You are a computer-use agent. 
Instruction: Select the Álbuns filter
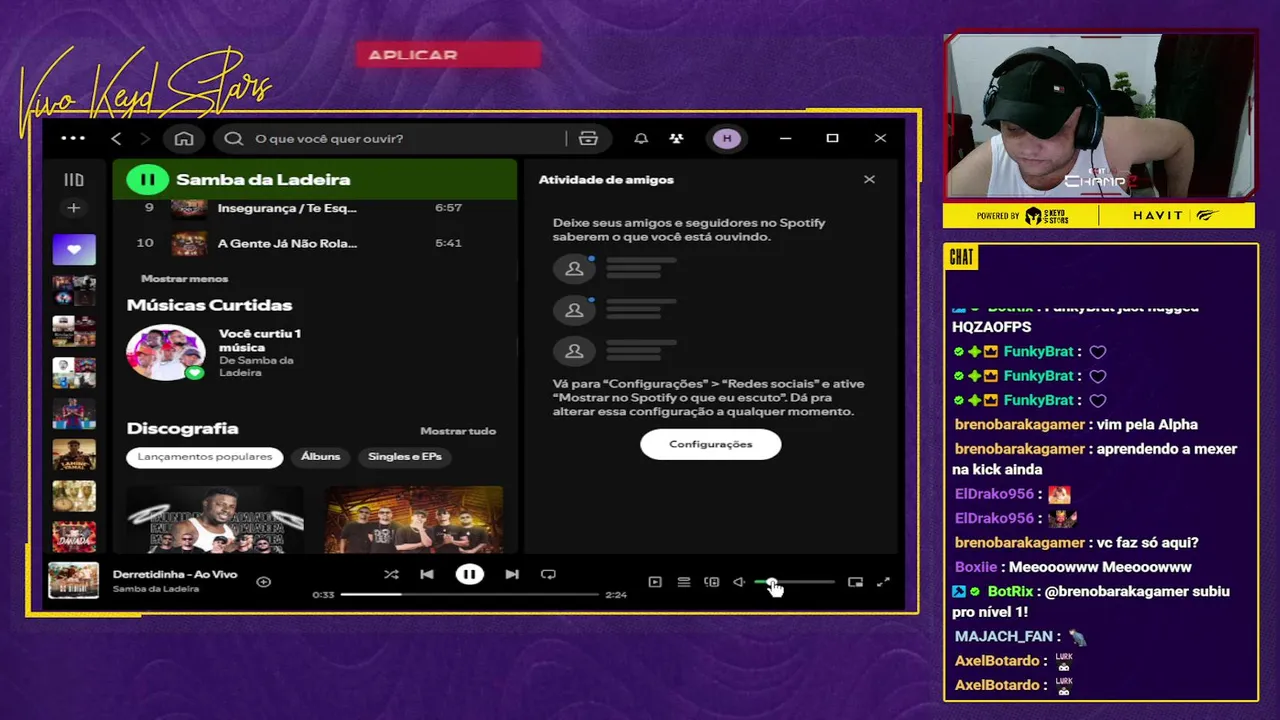321,457
